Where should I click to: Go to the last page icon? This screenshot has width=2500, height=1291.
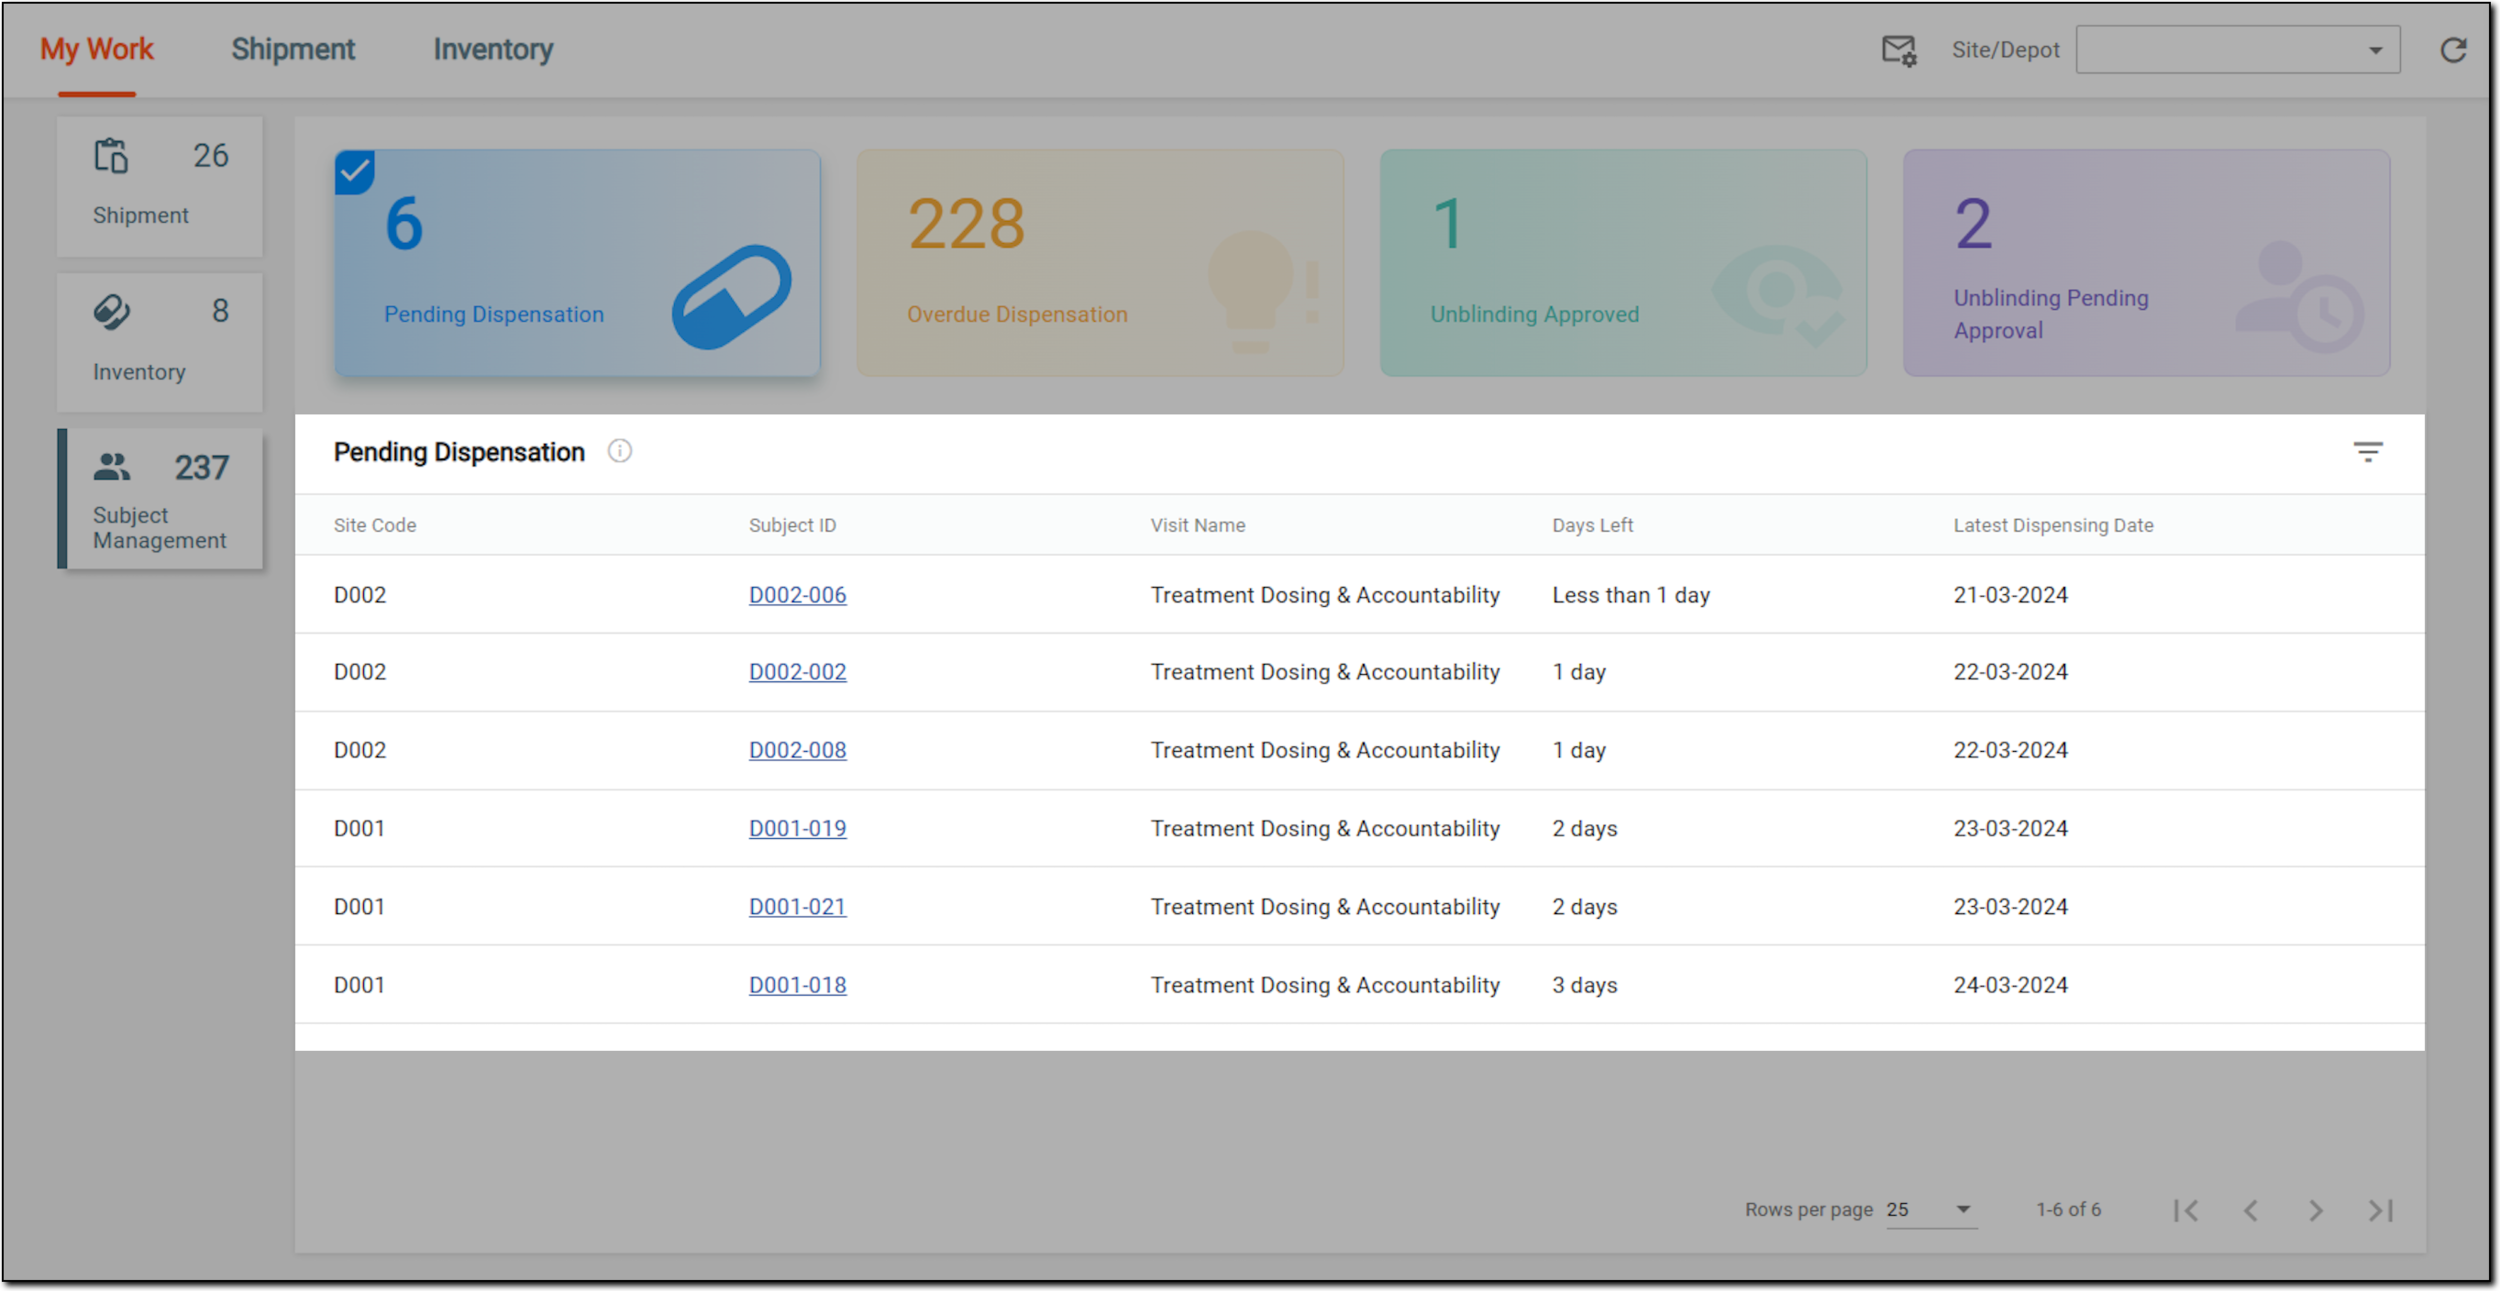coord(2381,1211)
